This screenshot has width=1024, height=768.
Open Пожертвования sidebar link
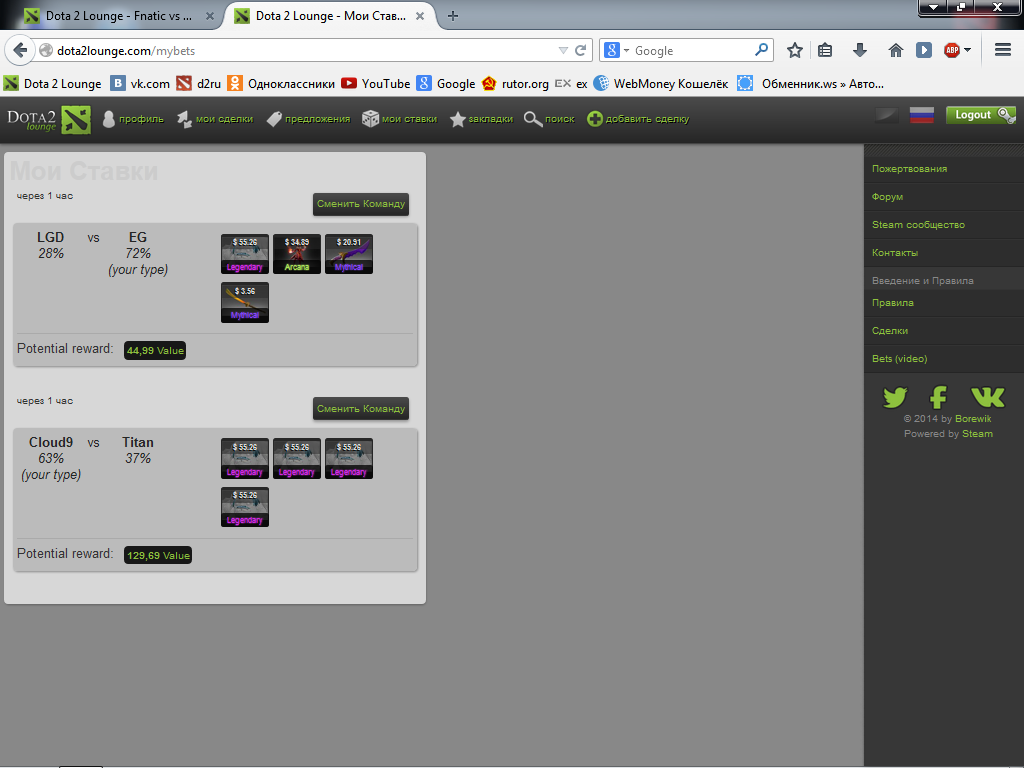tap(909, 168)
